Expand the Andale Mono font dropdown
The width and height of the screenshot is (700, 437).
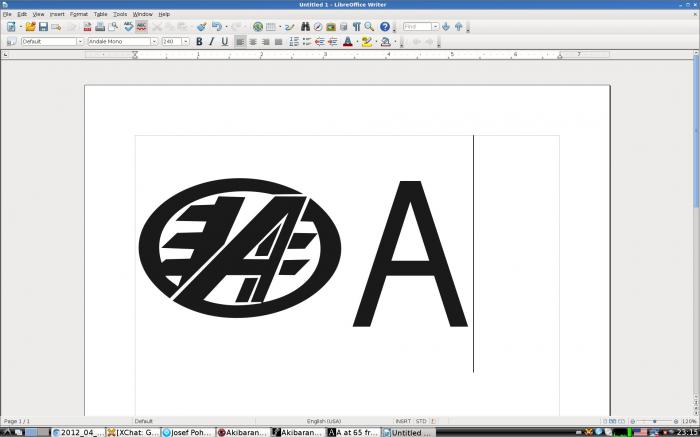(154, 42)
